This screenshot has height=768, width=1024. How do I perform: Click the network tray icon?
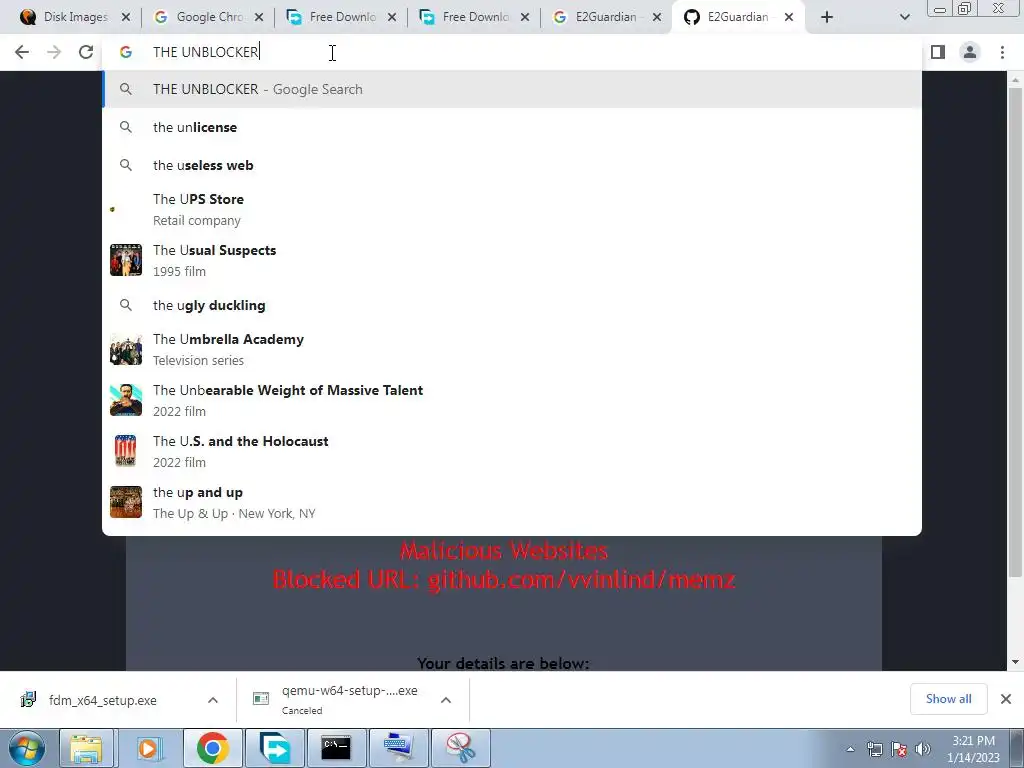875,749
